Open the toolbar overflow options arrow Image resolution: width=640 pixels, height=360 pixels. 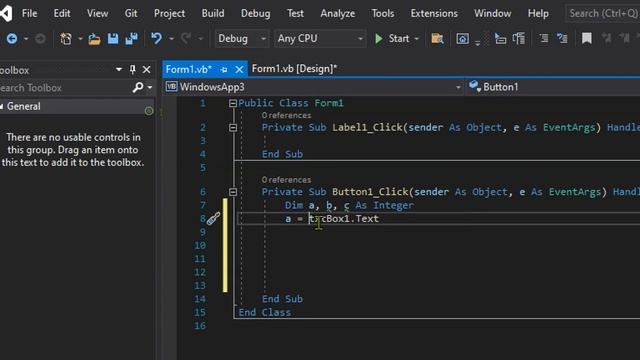coord(478,43)
